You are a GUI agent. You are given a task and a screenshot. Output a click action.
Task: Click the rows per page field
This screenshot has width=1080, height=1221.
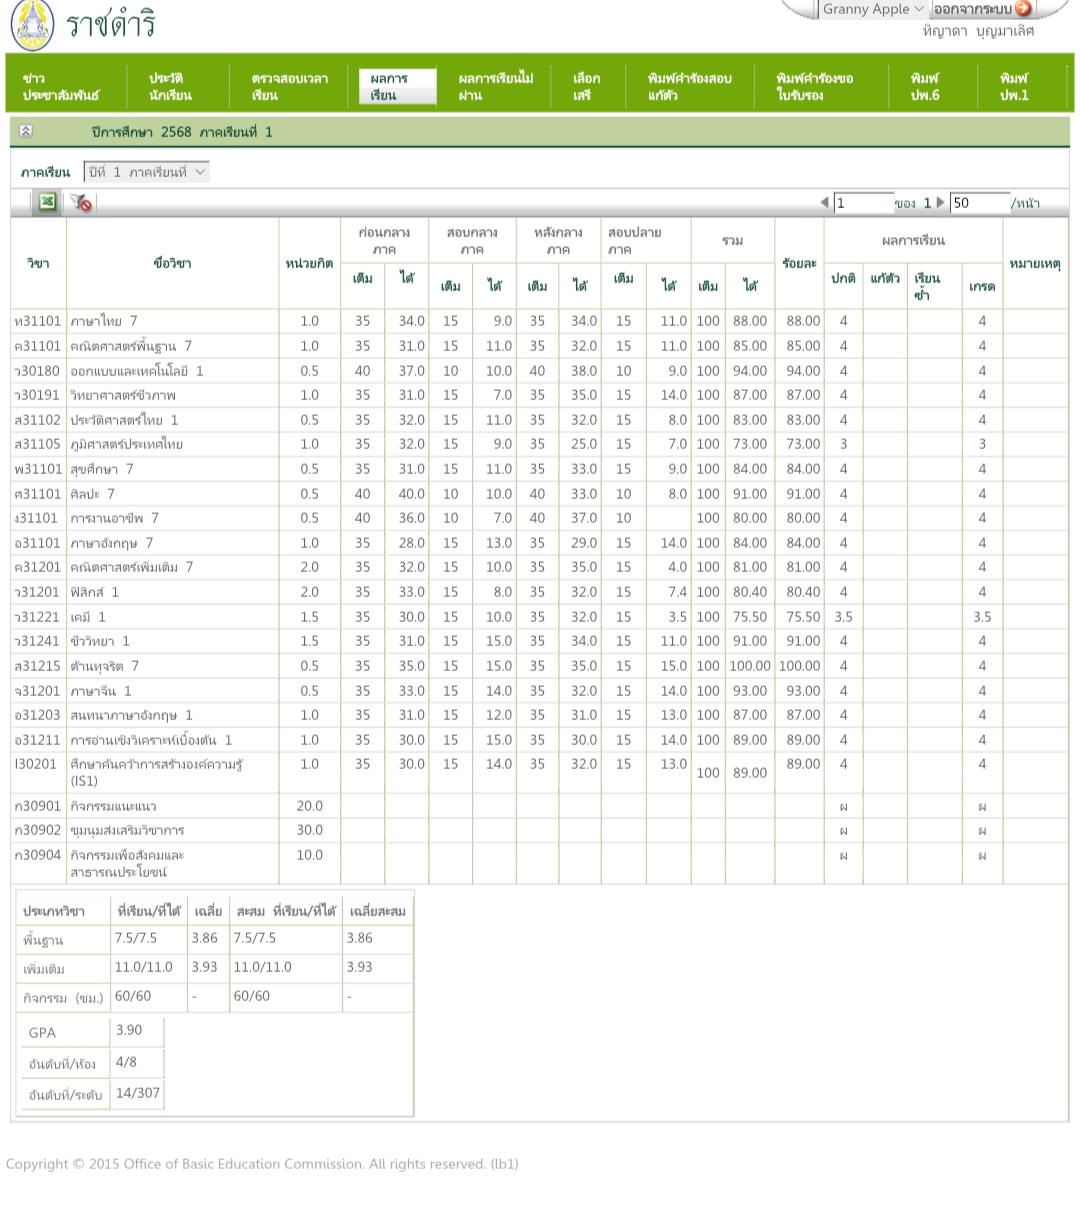point(978,203)
